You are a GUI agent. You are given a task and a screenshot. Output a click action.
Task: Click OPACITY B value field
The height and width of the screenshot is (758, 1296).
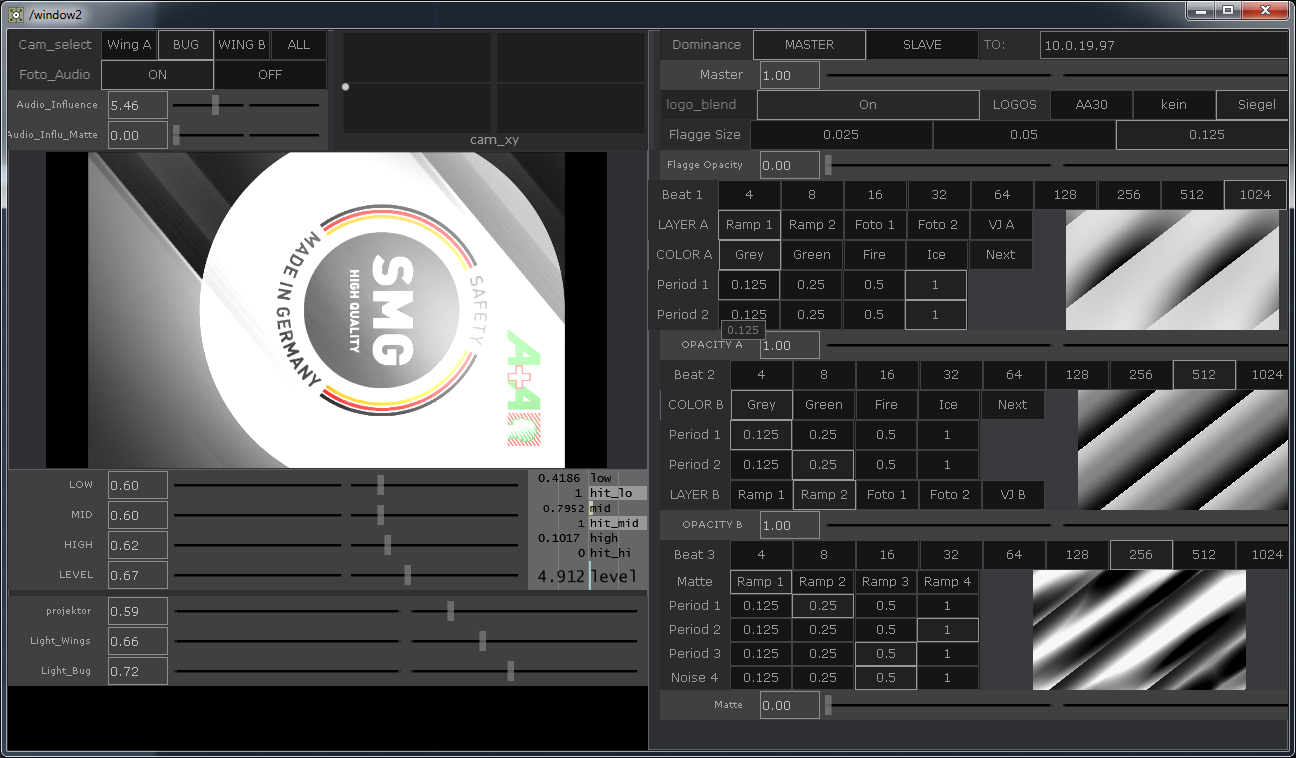point(790,525)
